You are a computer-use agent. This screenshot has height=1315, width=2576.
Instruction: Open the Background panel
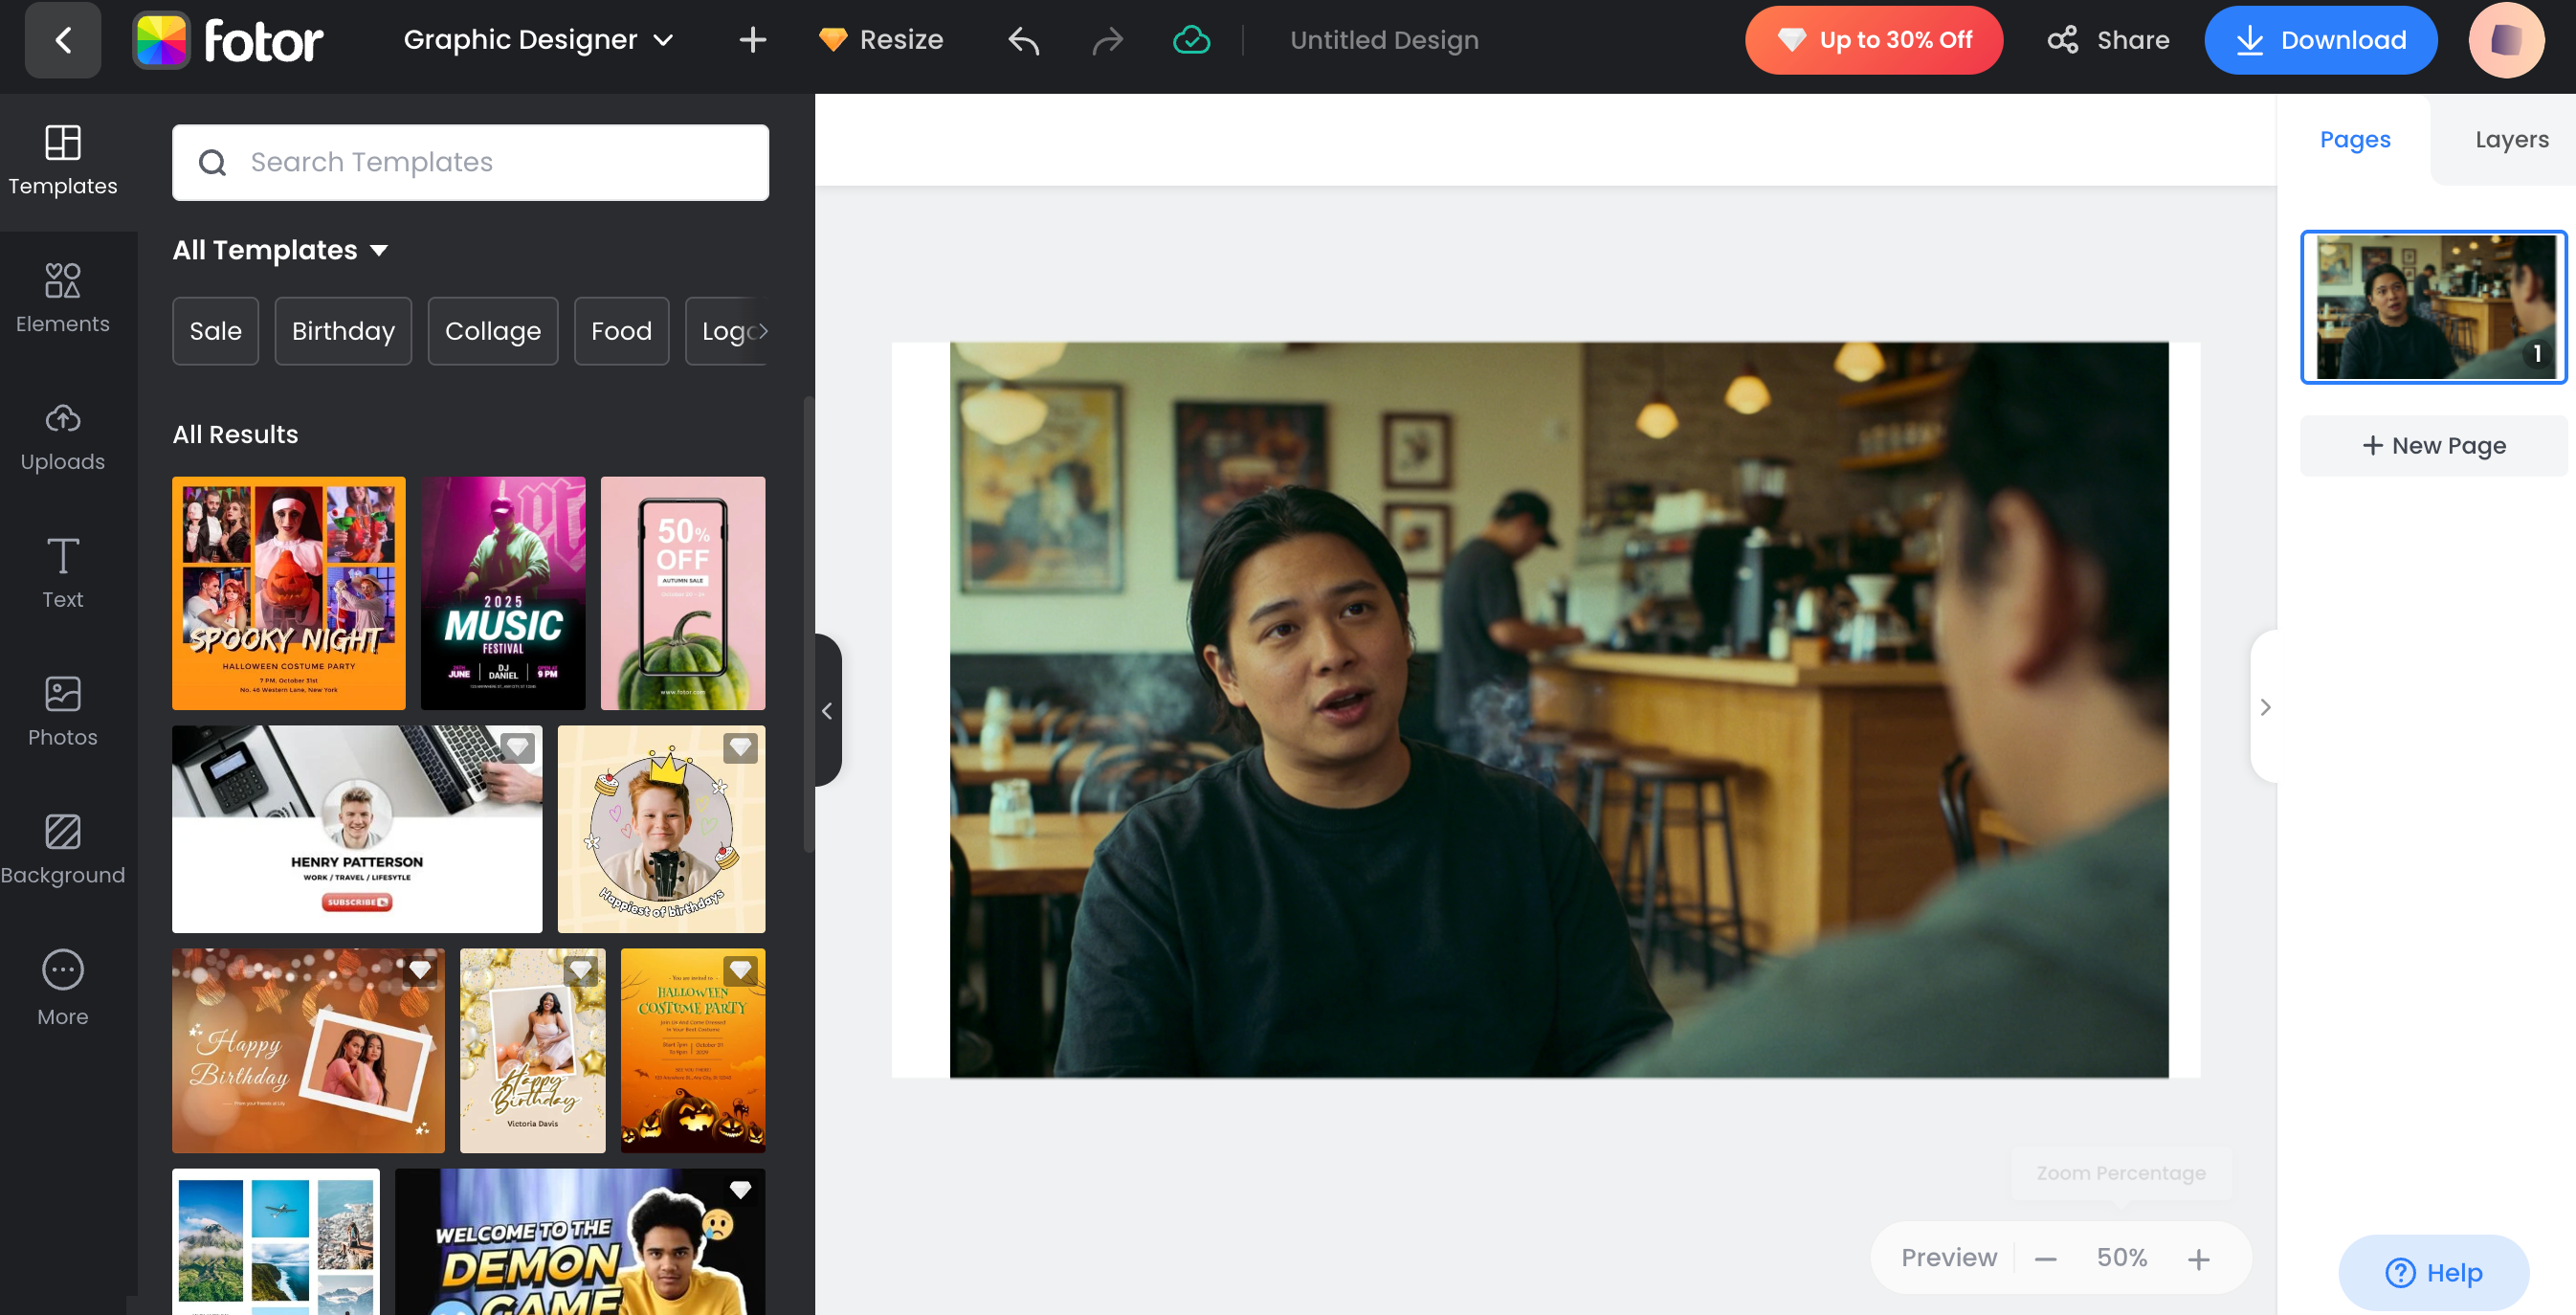click(x=62, y=849)
